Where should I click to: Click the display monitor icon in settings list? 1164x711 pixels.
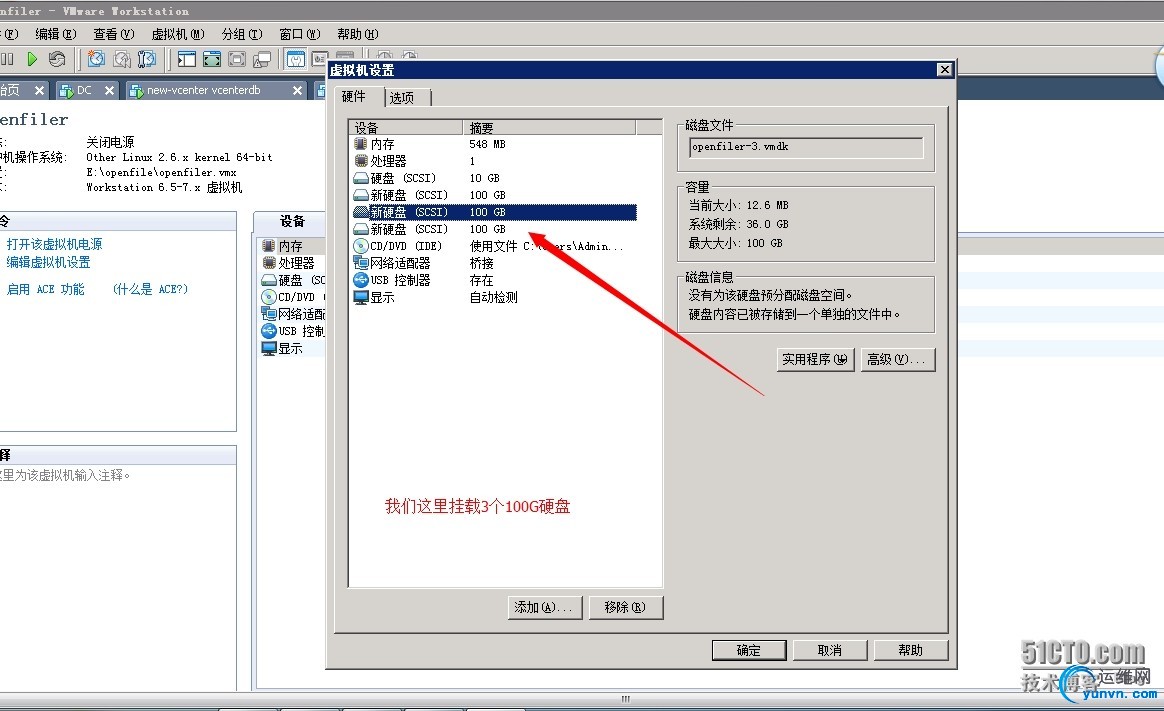[361, 297]
